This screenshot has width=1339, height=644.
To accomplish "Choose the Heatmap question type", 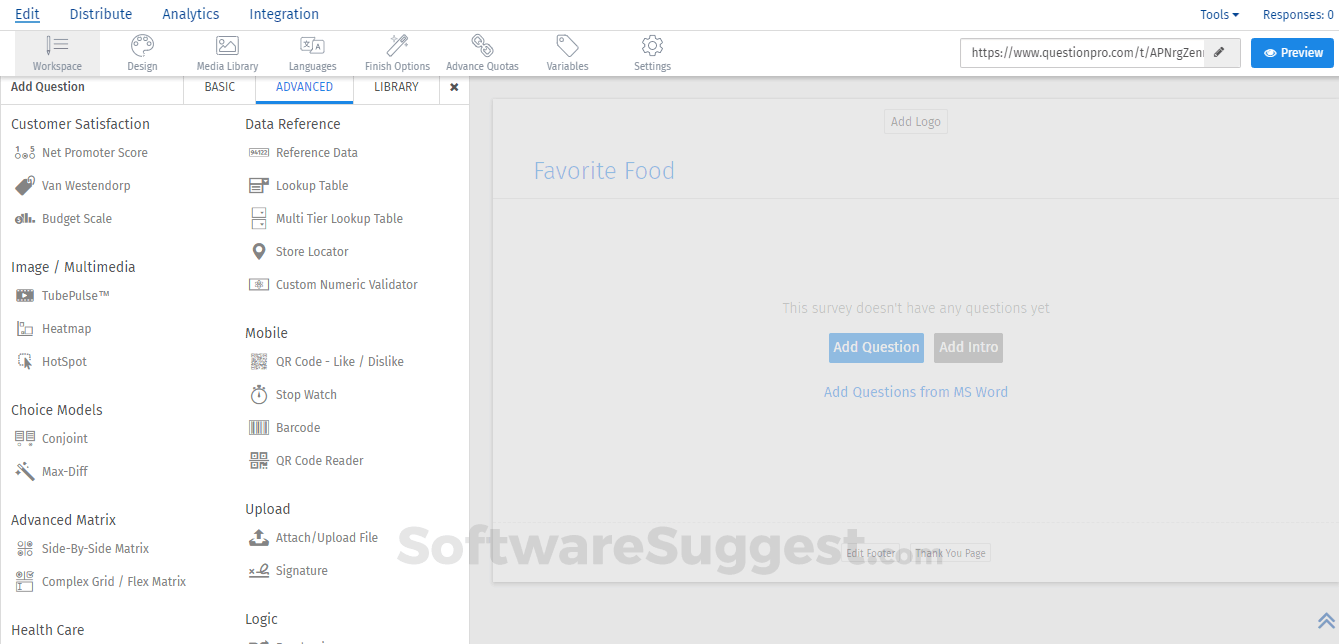I will [x=66, y=329].
